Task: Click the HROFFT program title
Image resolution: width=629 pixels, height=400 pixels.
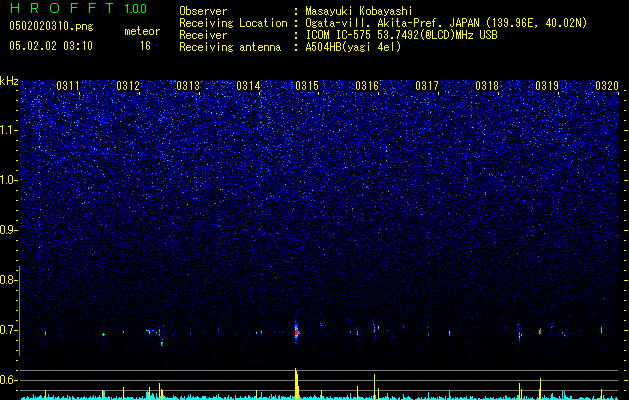Action: 62,8
